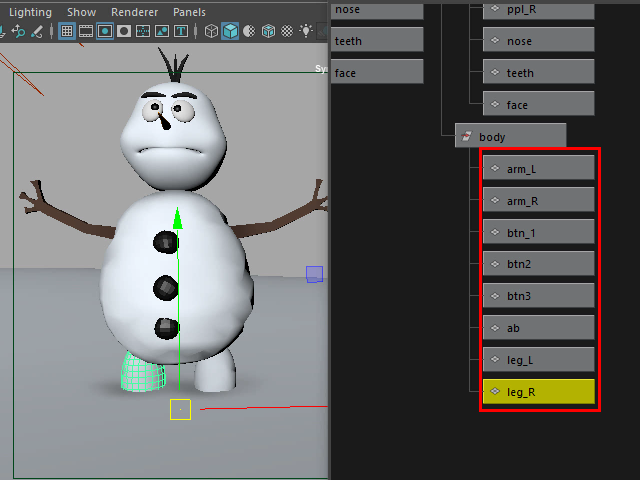This screenshot has width=640, height=480.
Task: Select the body group node
Action: point(510,136)
